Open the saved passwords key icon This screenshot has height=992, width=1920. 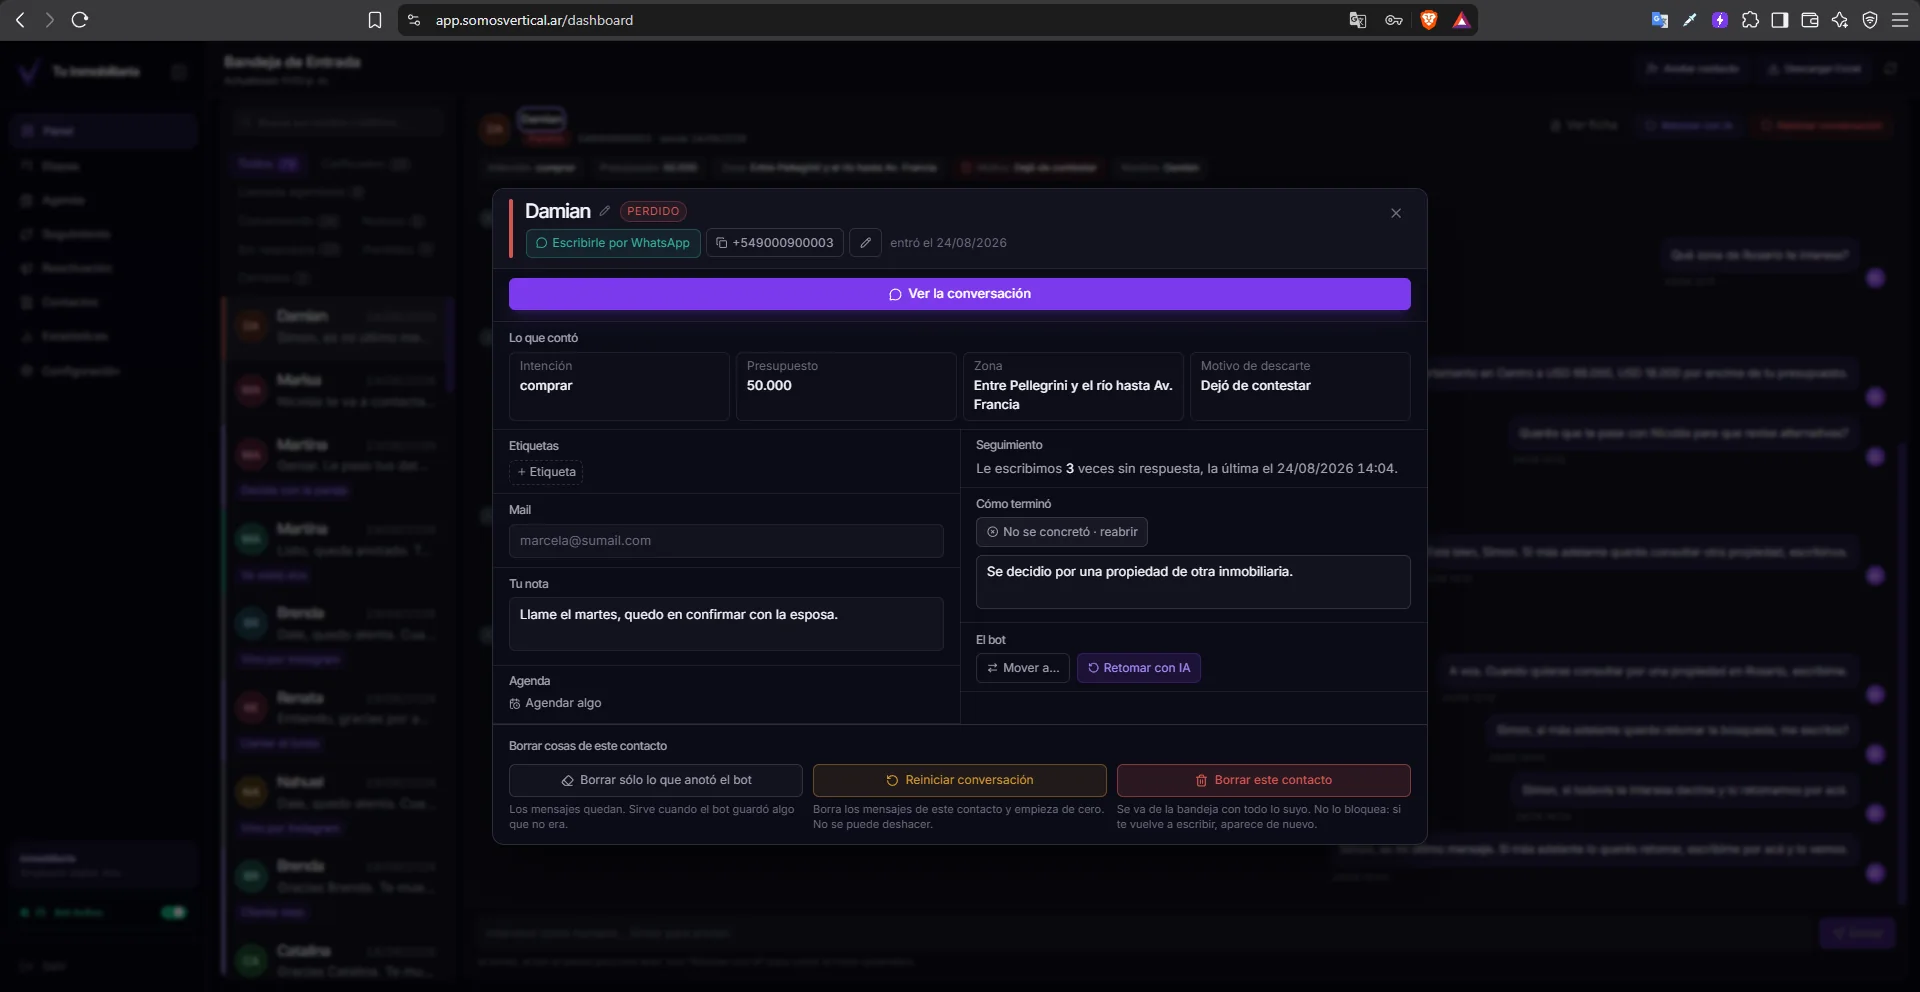1394,20
